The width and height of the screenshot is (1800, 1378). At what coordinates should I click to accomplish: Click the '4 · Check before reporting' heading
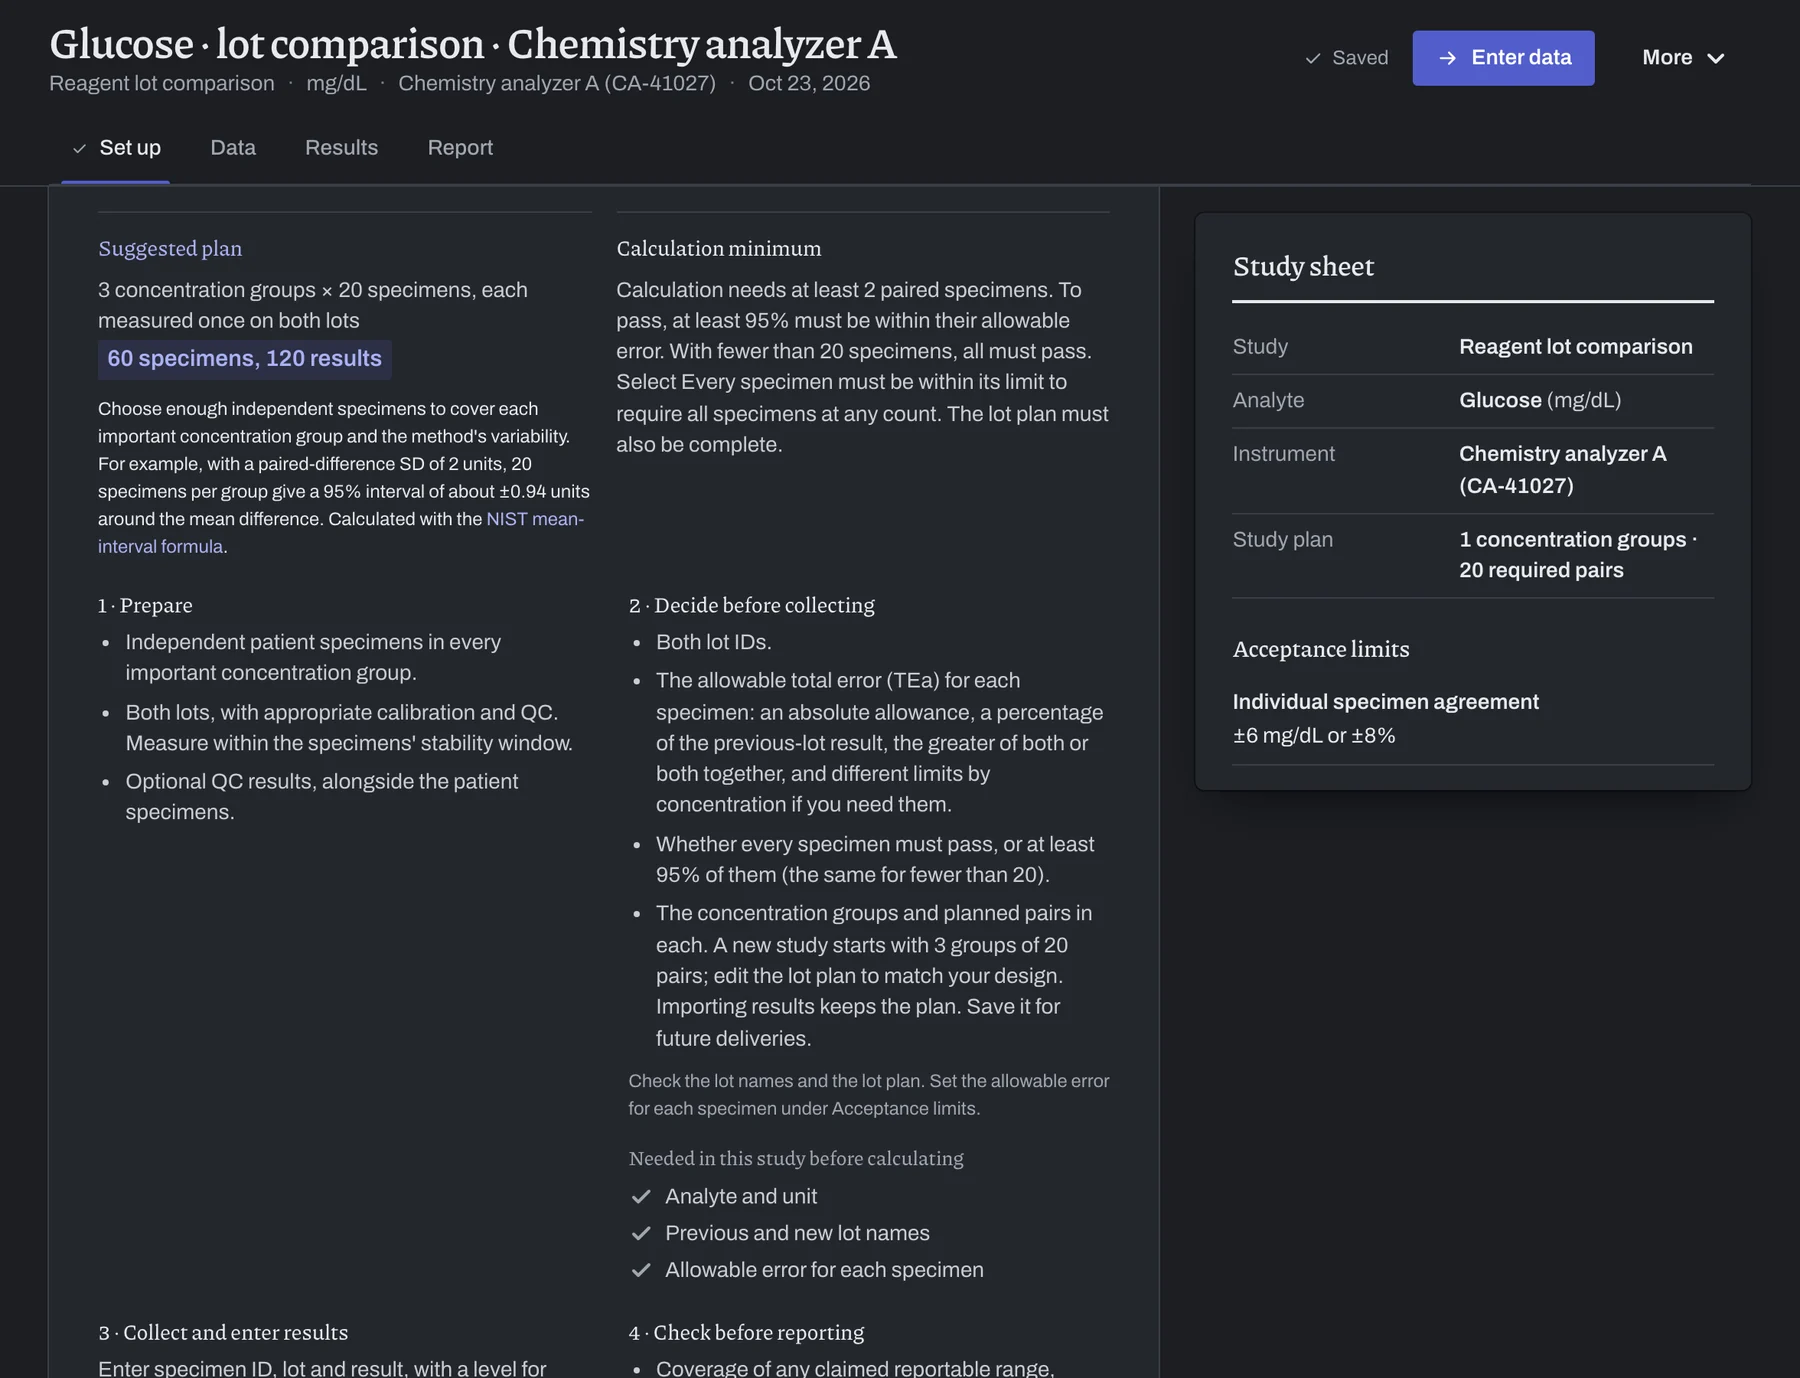point(746,1332)
